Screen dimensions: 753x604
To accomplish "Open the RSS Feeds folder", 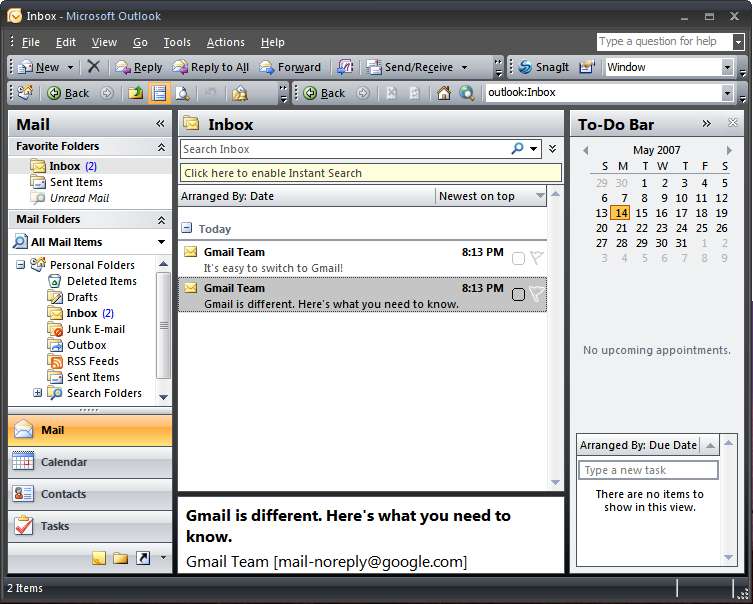I will (x=83, y=361).
